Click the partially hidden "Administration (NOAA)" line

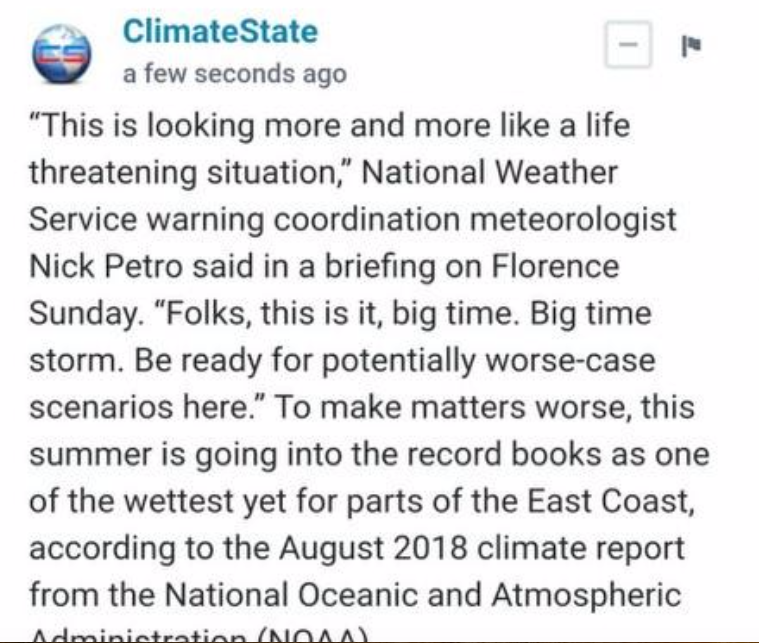pos(200,636)
